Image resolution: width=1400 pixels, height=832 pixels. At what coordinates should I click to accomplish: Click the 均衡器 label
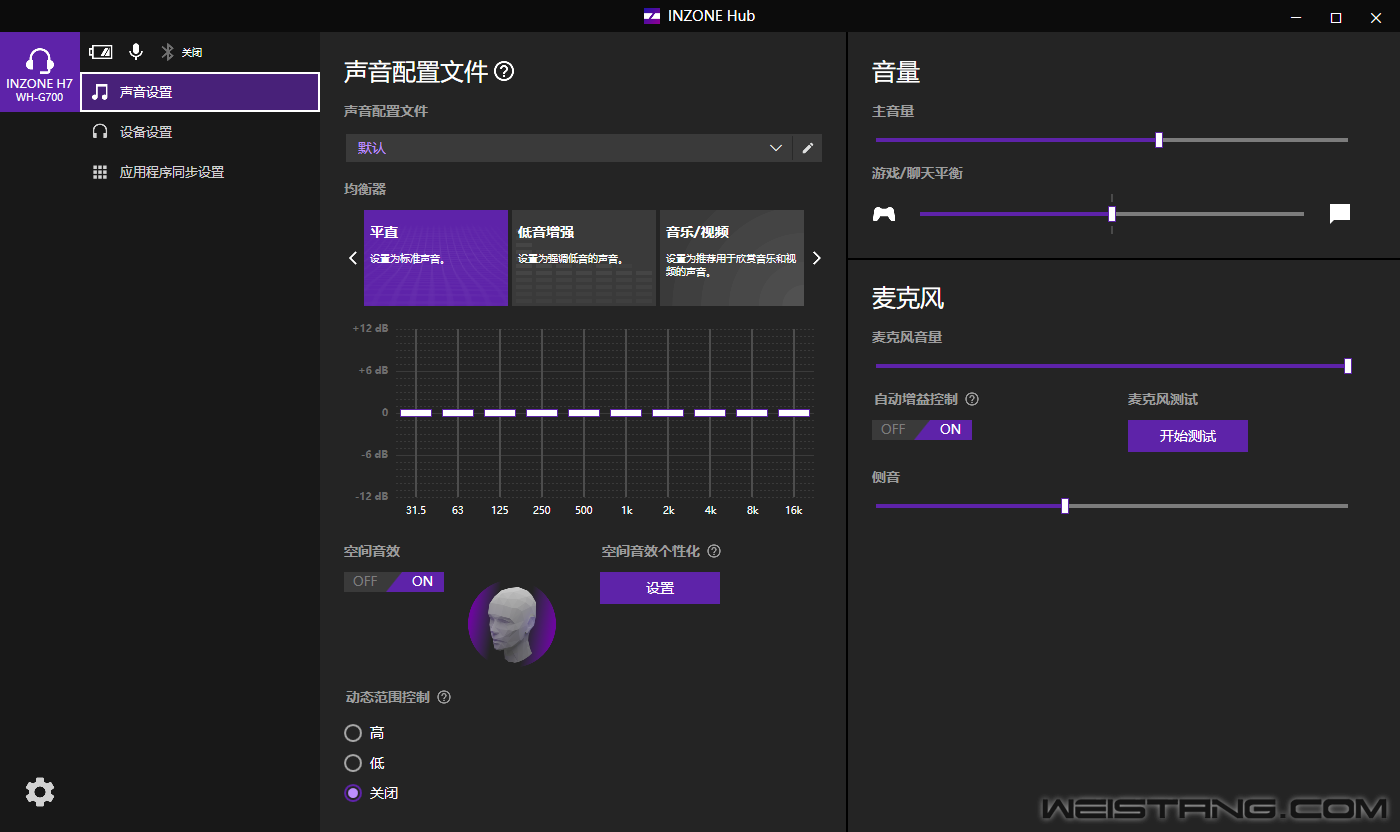tap(365, 189)
